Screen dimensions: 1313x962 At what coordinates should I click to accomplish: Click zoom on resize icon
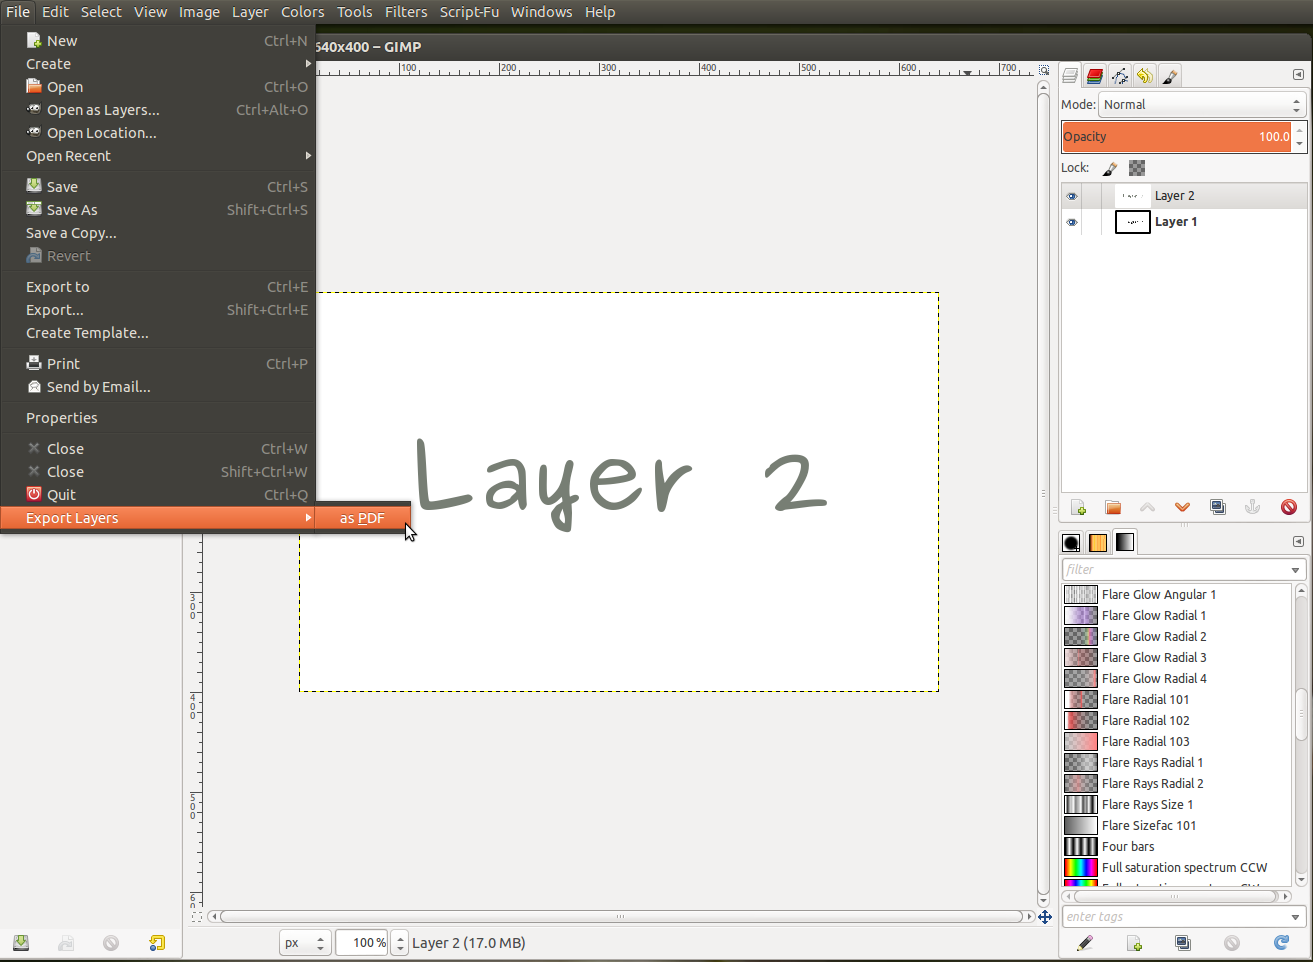click(1044, 71)
